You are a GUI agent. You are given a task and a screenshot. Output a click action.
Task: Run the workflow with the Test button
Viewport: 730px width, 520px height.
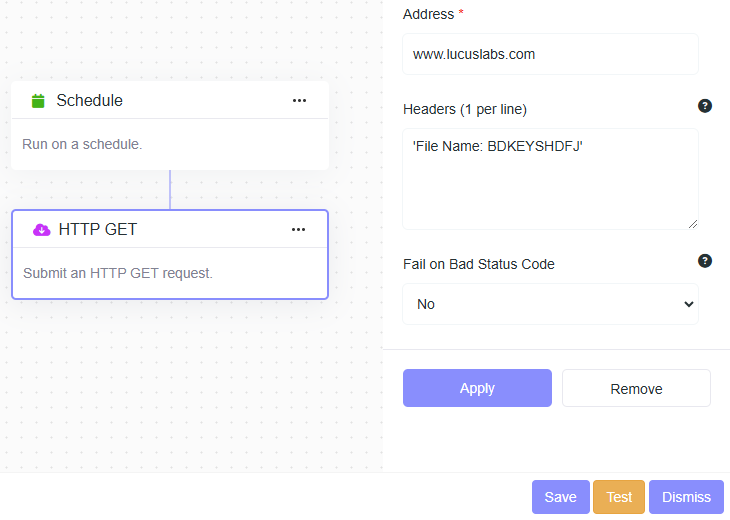[x=619, y=497]
